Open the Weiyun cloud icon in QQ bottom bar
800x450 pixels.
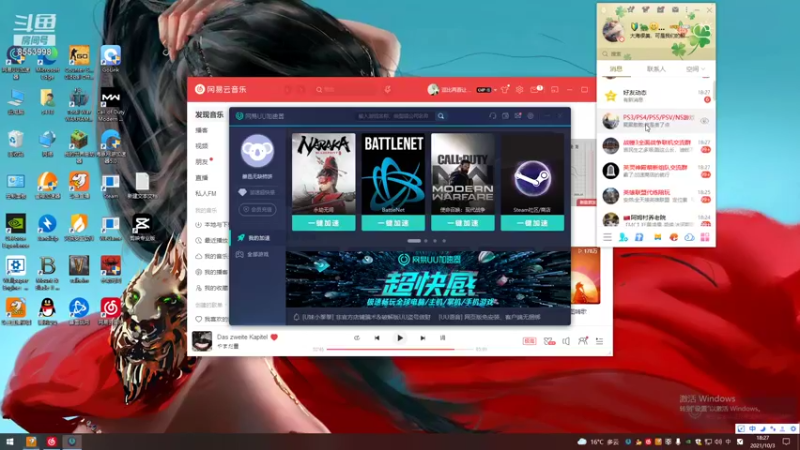(x=689, y=237)
